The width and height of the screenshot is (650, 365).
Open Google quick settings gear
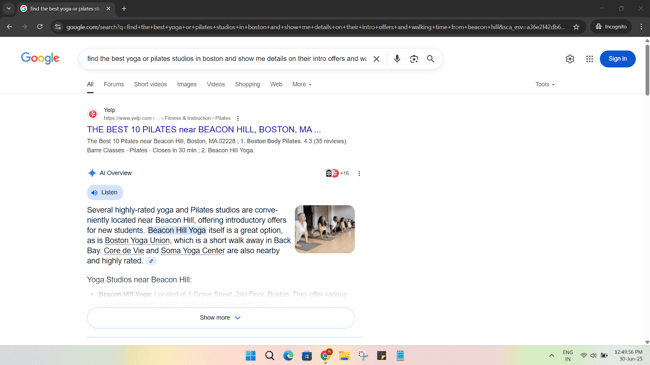[x=570, y=59]
